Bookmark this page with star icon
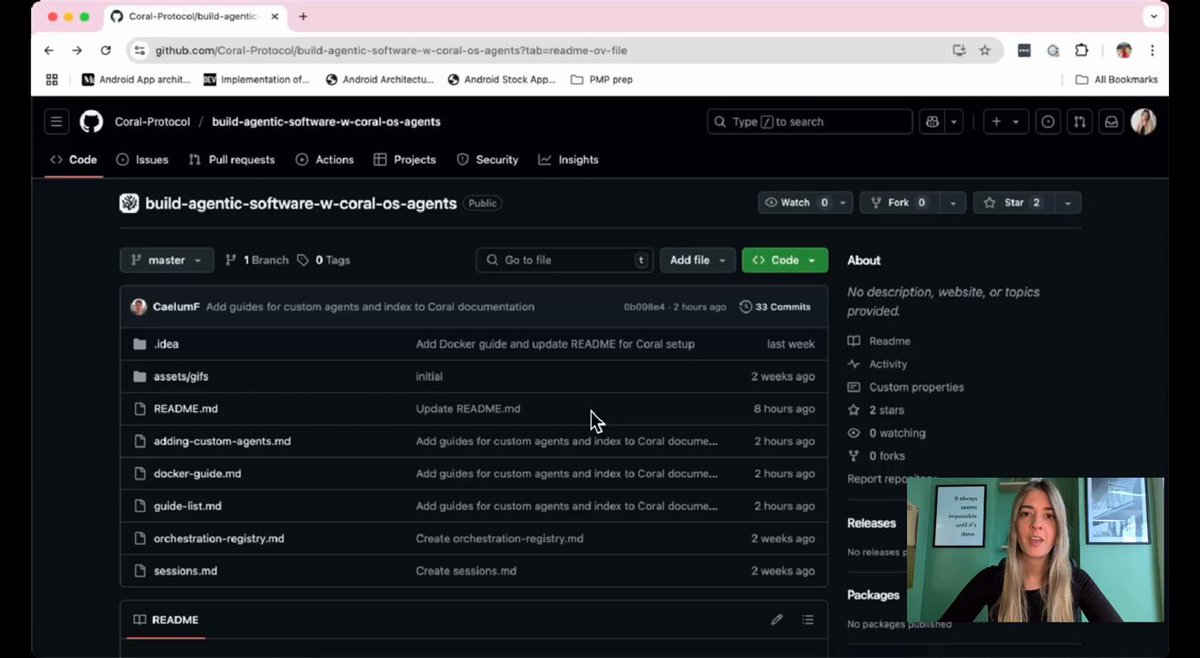The image size is (1200, 658). (x=985, y=50)
